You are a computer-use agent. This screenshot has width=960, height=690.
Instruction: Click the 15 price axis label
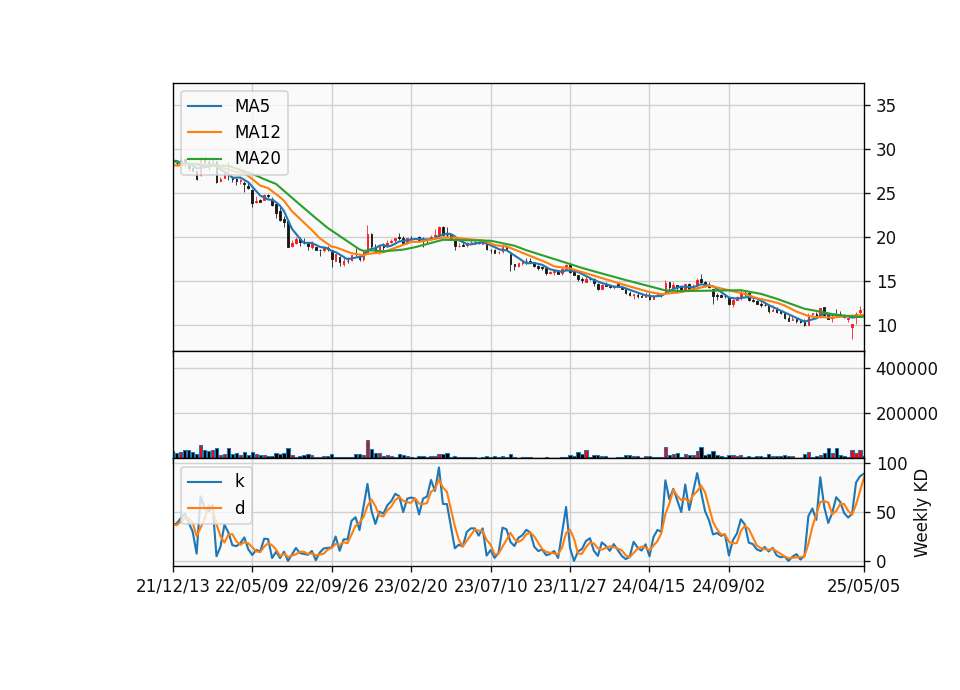[x=886, y=282]
